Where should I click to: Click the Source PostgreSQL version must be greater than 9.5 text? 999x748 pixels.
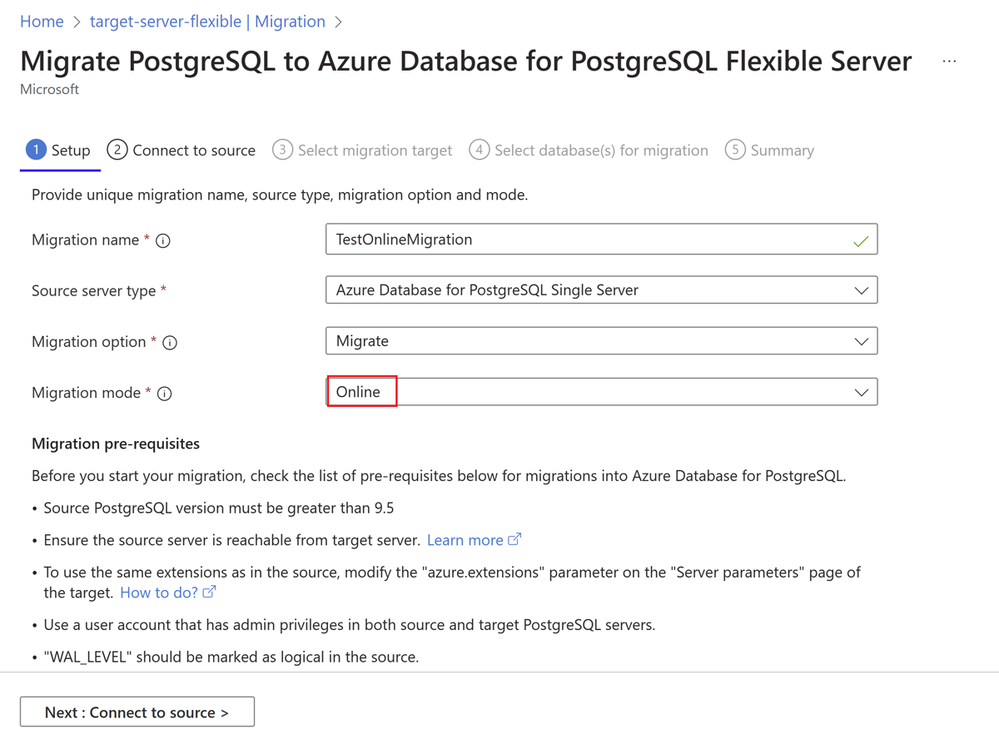coord(219,508)
